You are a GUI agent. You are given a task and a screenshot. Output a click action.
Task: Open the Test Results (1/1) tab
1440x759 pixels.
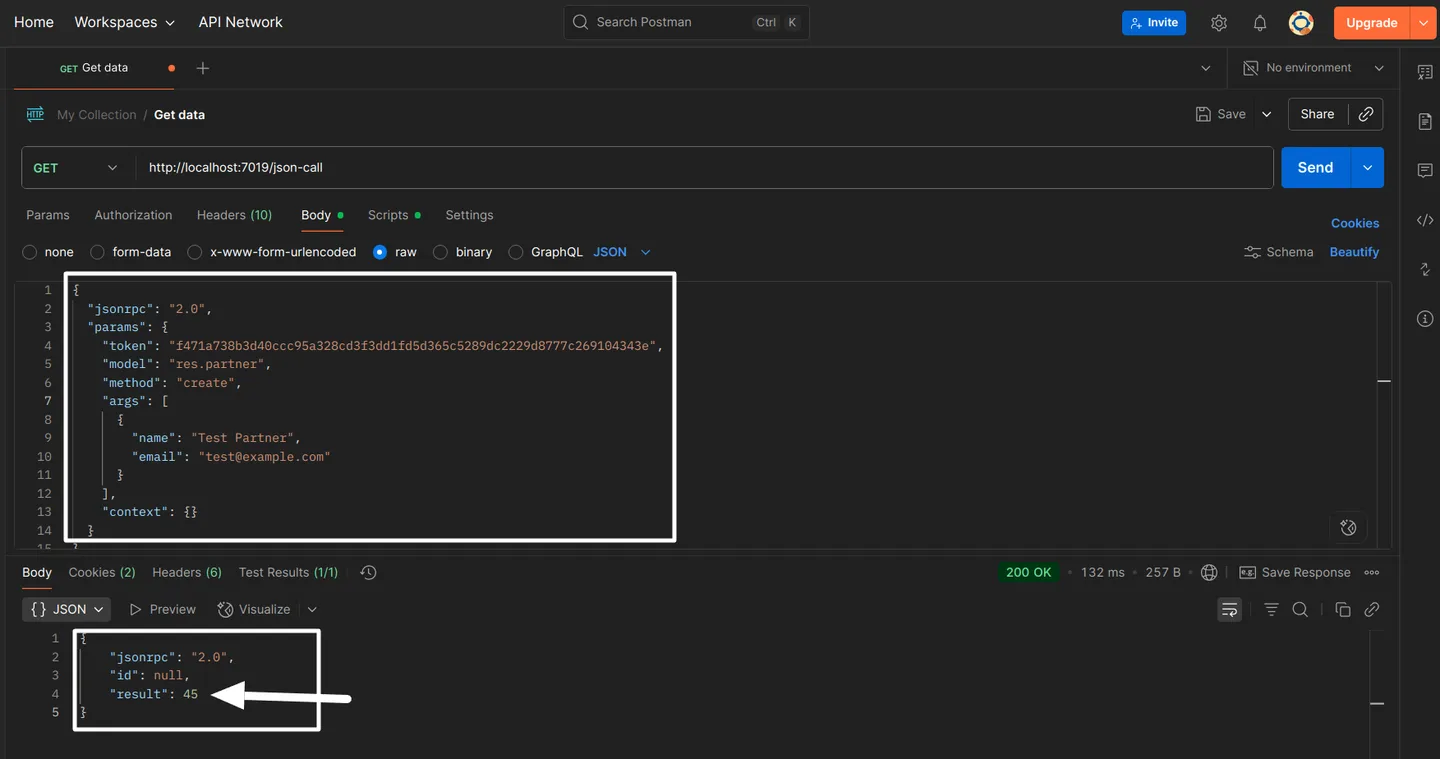click(x=288, y=572)
